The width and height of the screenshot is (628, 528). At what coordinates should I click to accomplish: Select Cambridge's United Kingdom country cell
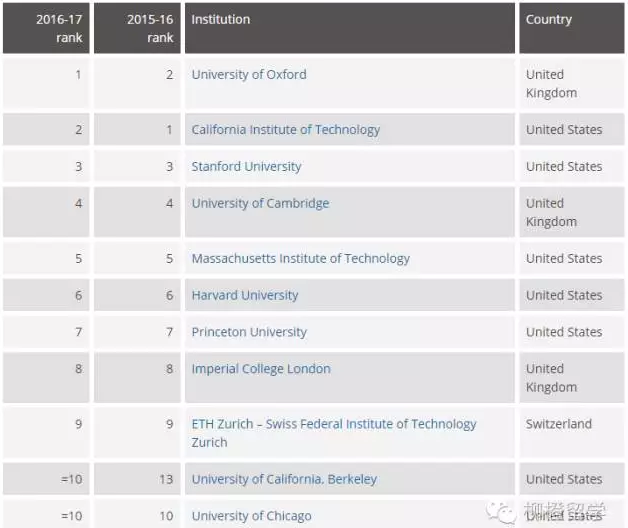(572, 212)
